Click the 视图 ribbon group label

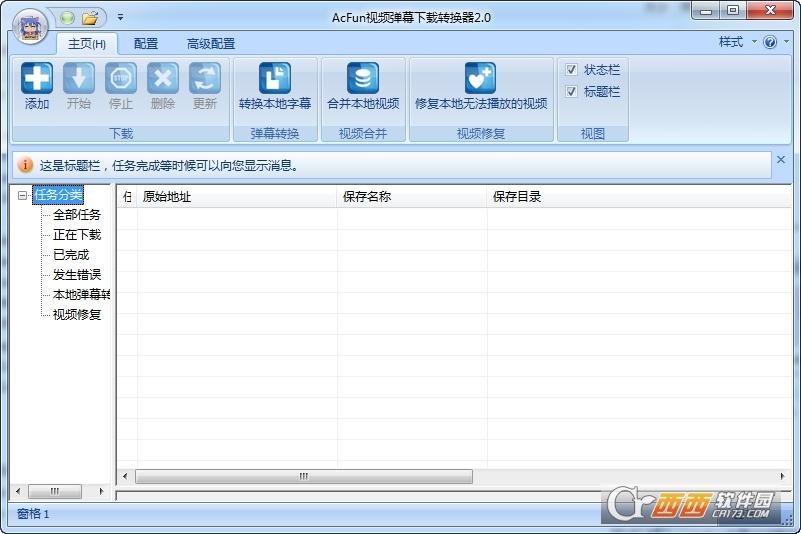click(593, 134)
